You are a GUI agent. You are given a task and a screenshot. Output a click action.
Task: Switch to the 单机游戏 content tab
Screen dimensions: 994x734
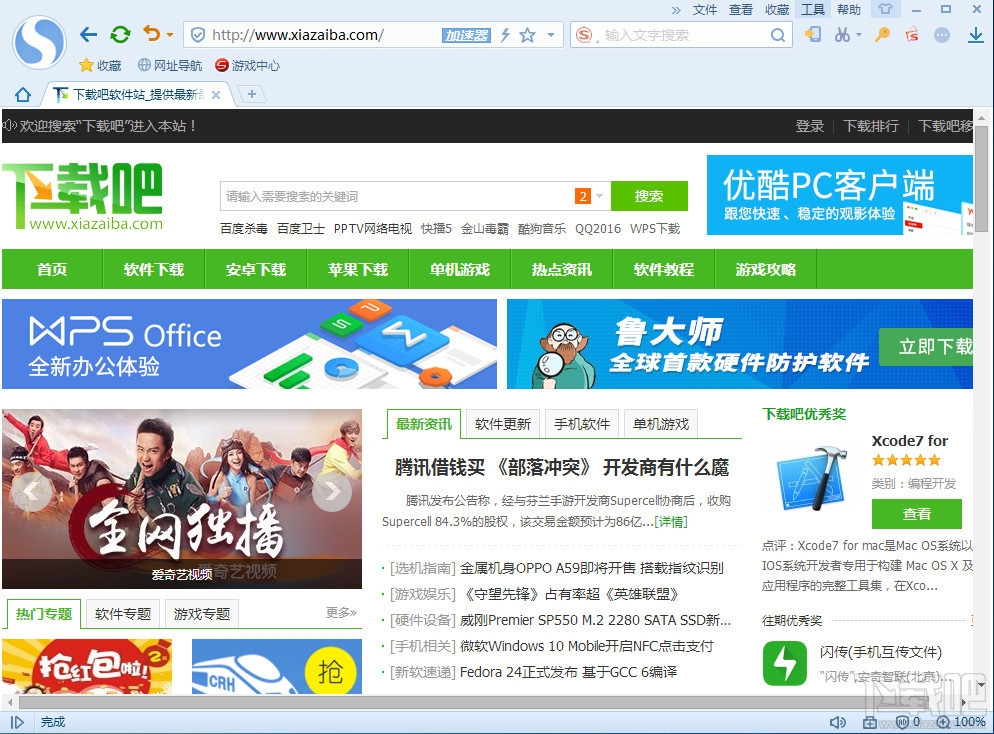click(661, 423)
